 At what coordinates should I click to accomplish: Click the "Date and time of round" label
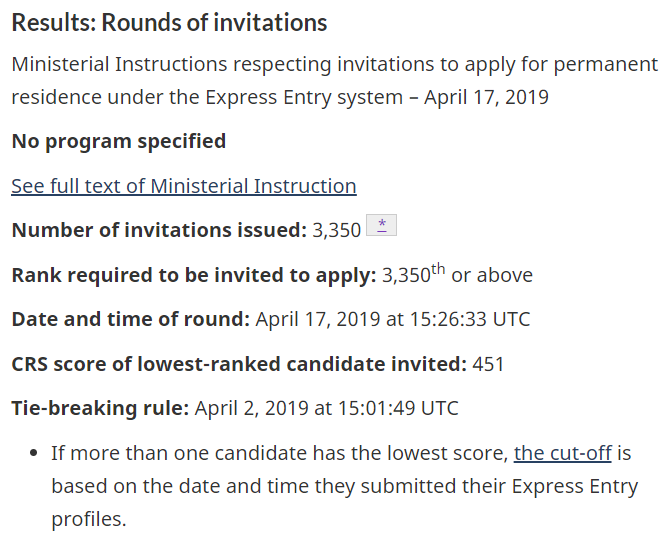(x=130, y=320)
